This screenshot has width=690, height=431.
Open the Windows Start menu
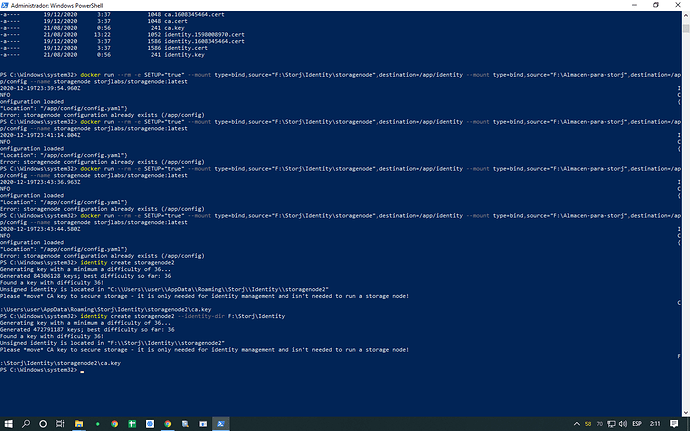pos(8,423)
